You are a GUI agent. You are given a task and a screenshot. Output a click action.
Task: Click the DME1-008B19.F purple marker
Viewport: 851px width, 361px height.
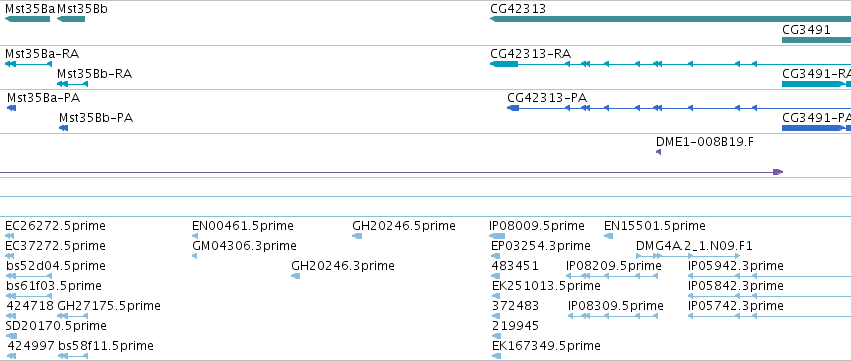point(658,153)
